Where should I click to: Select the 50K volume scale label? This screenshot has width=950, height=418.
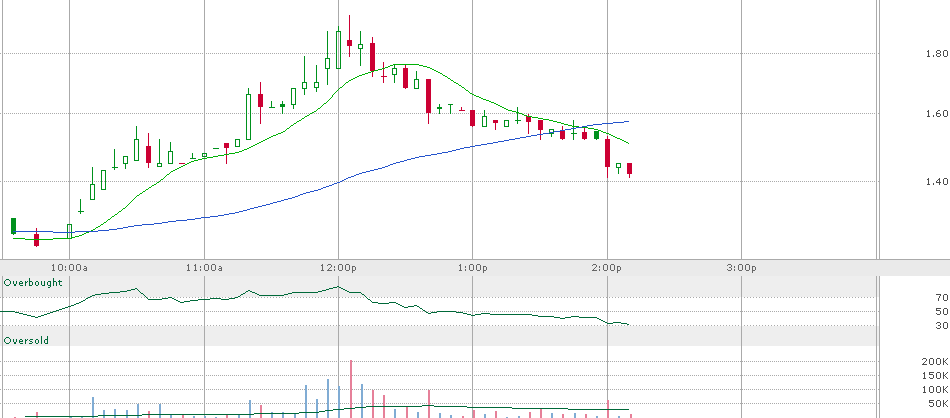[x=938, y=403]
